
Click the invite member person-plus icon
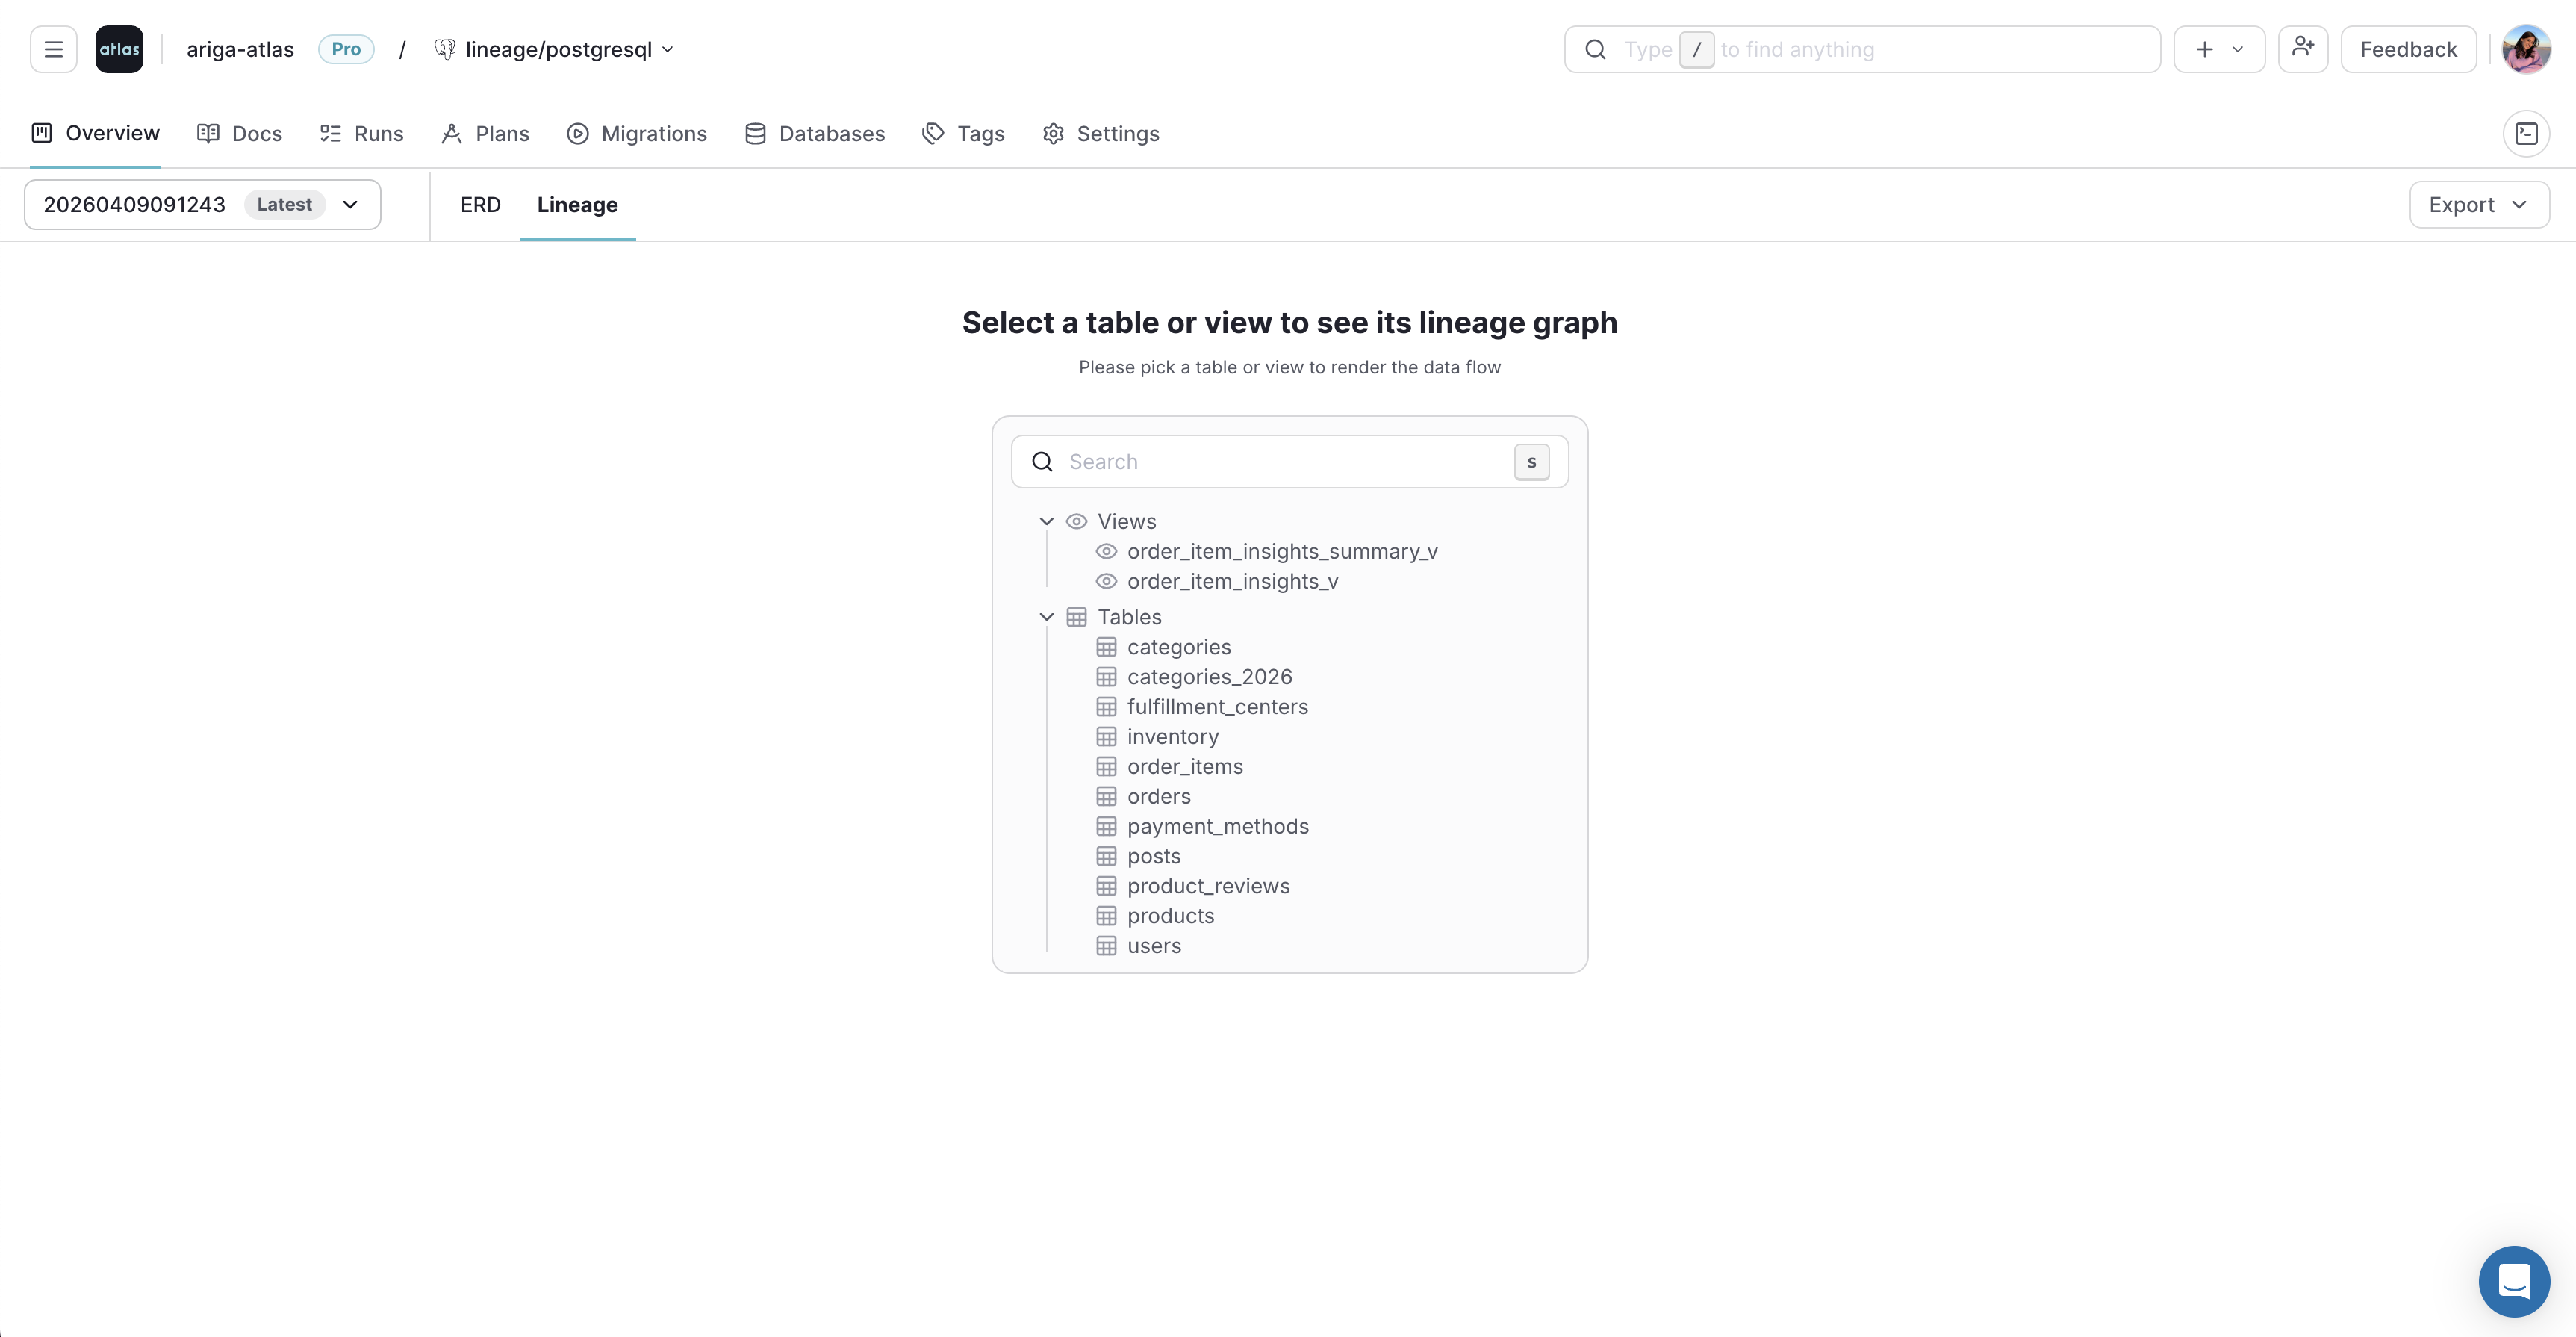2303,48
